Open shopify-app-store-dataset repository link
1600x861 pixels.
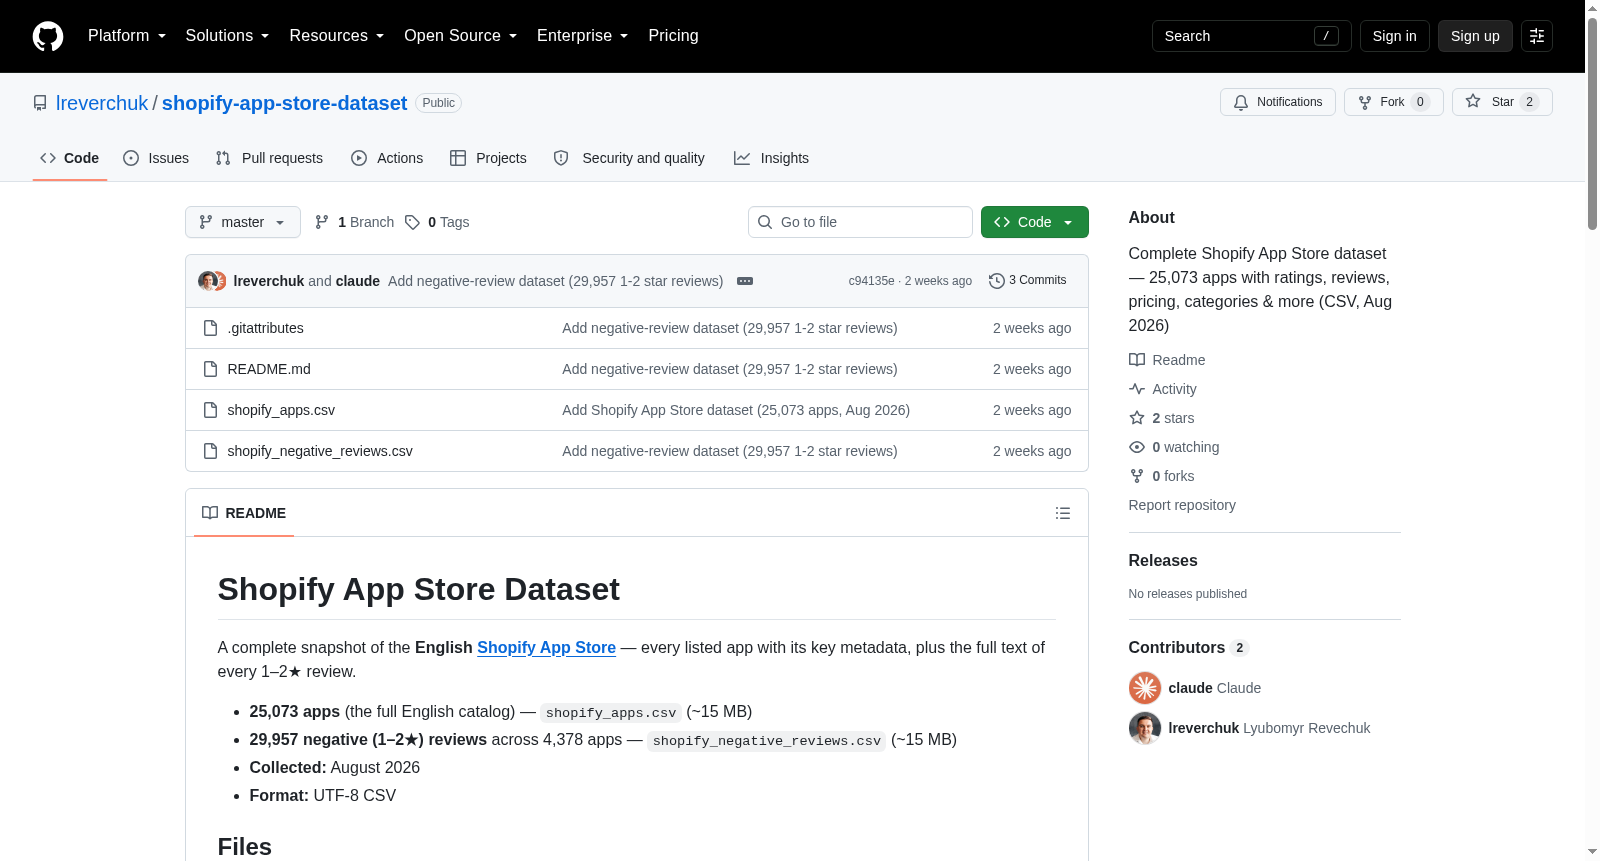284,103
